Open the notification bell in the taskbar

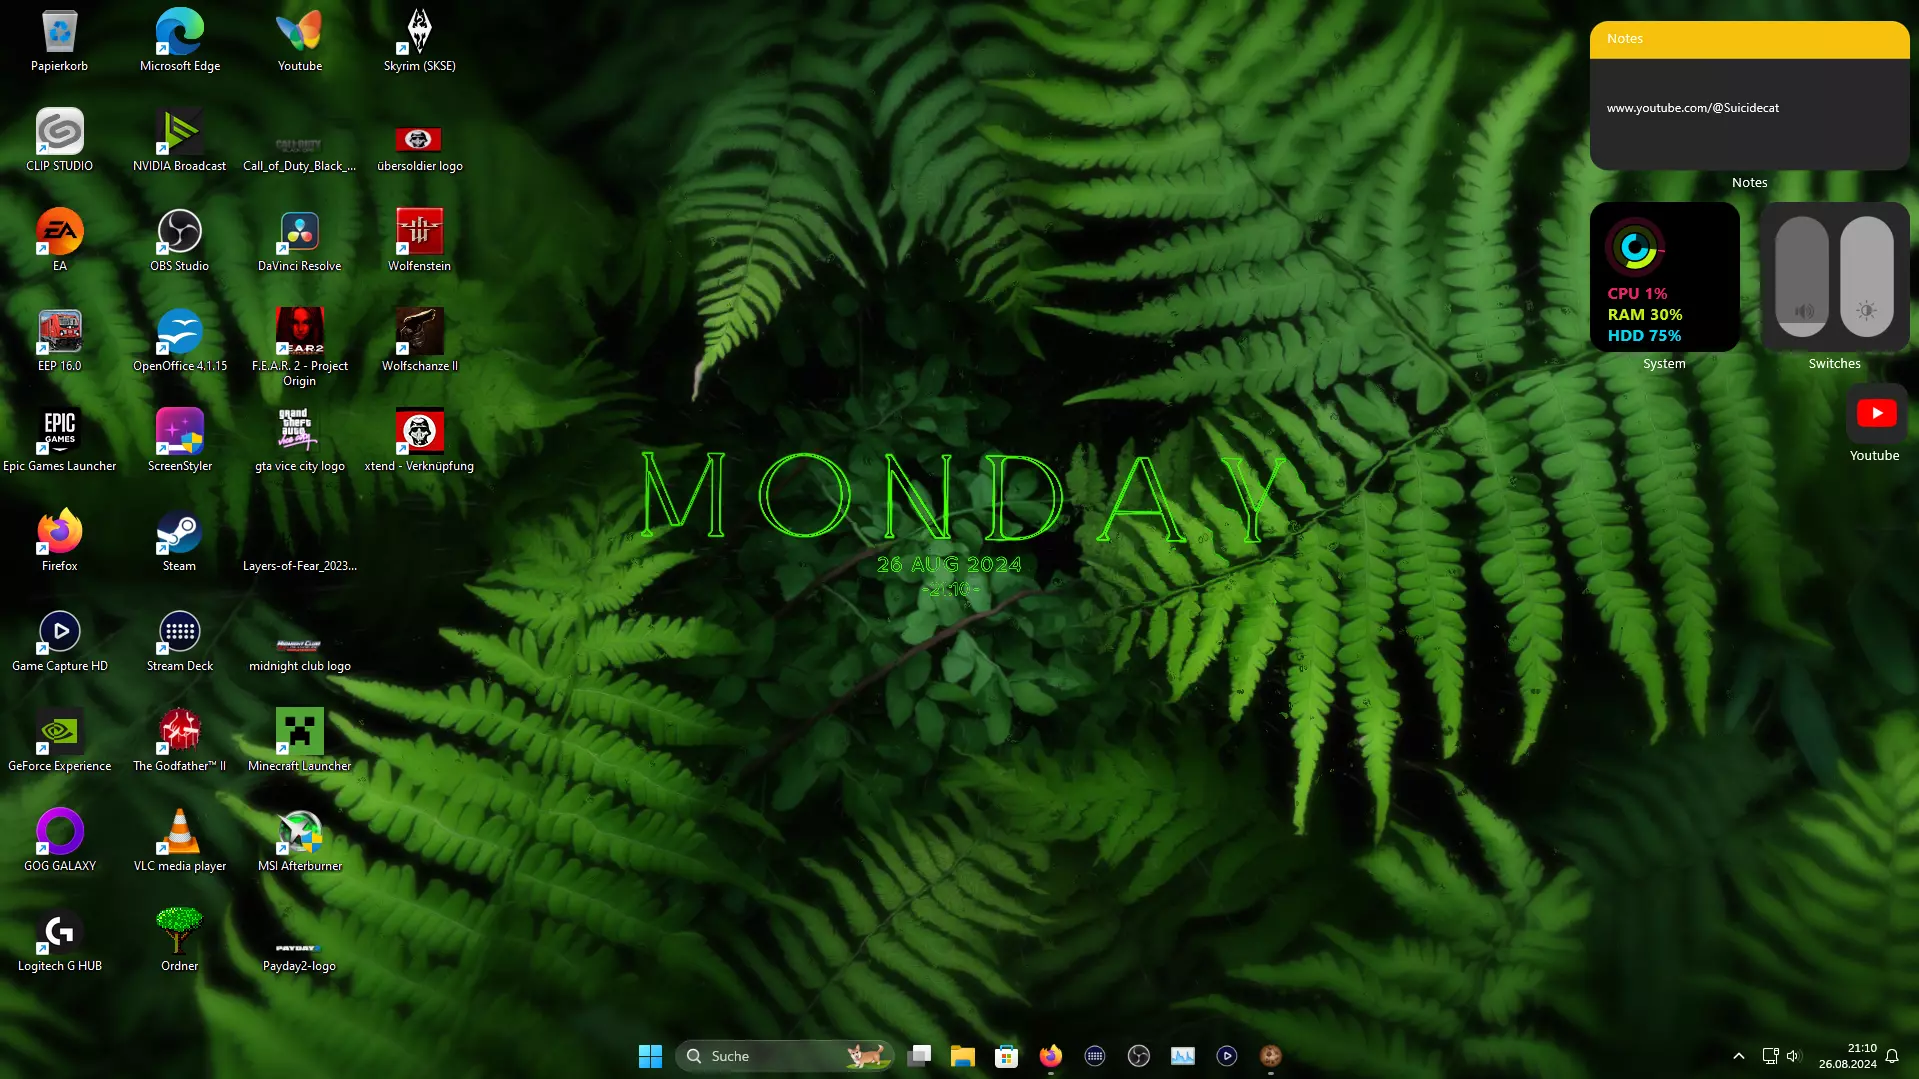point(1892,1056)
